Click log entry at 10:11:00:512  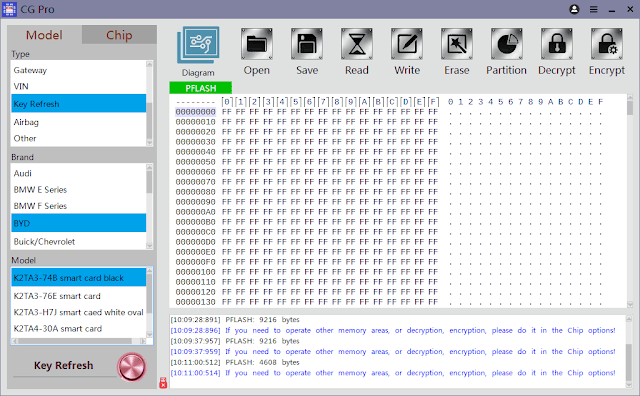[235, 362]
